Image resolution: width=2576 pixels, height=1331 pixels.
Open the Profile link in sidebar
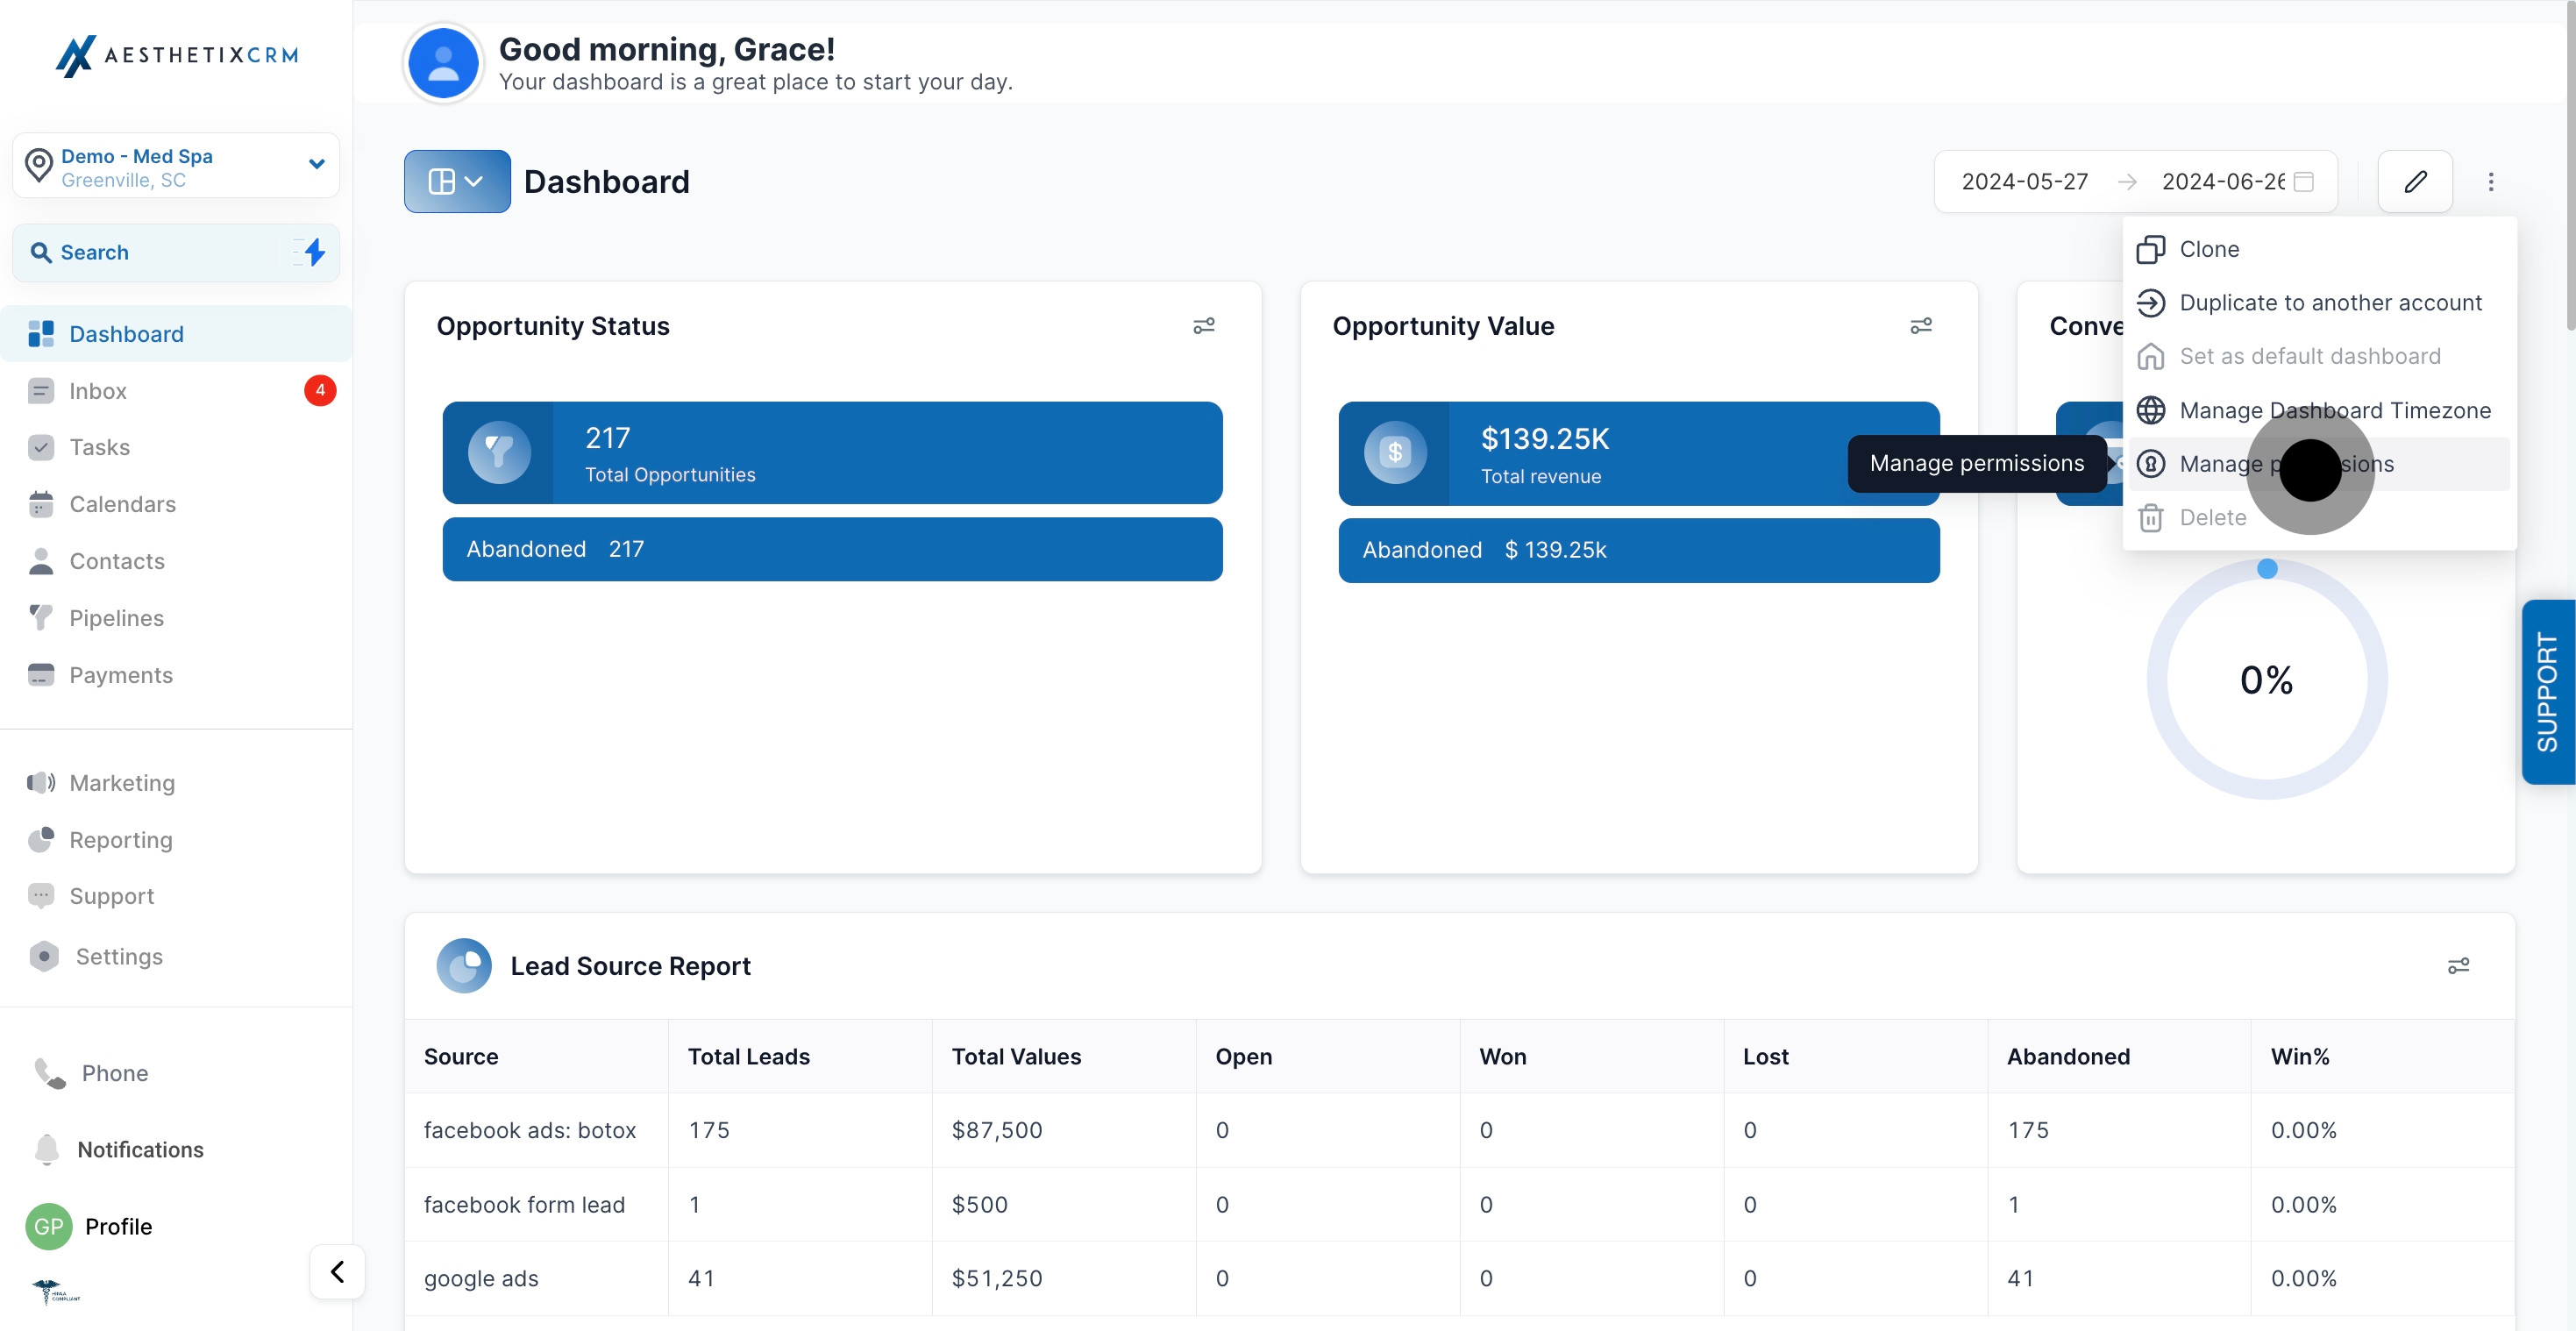(x=118, y=1226)
